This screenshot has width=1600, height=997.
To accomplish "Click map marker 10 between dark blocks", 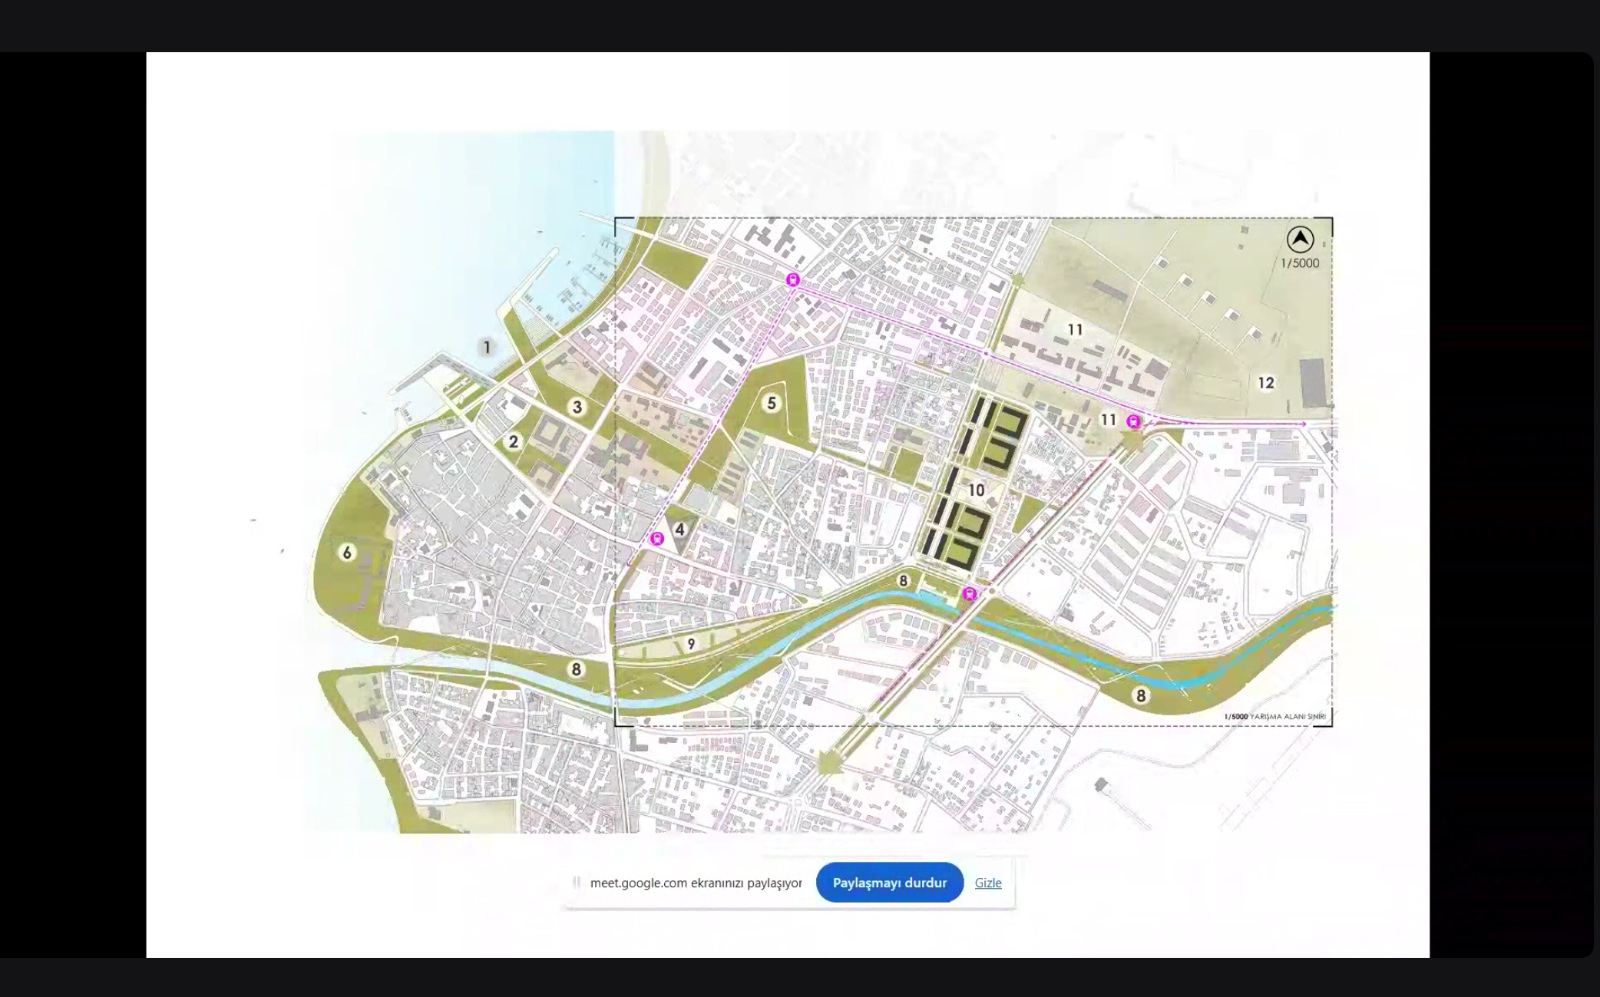I will point(976,490).
